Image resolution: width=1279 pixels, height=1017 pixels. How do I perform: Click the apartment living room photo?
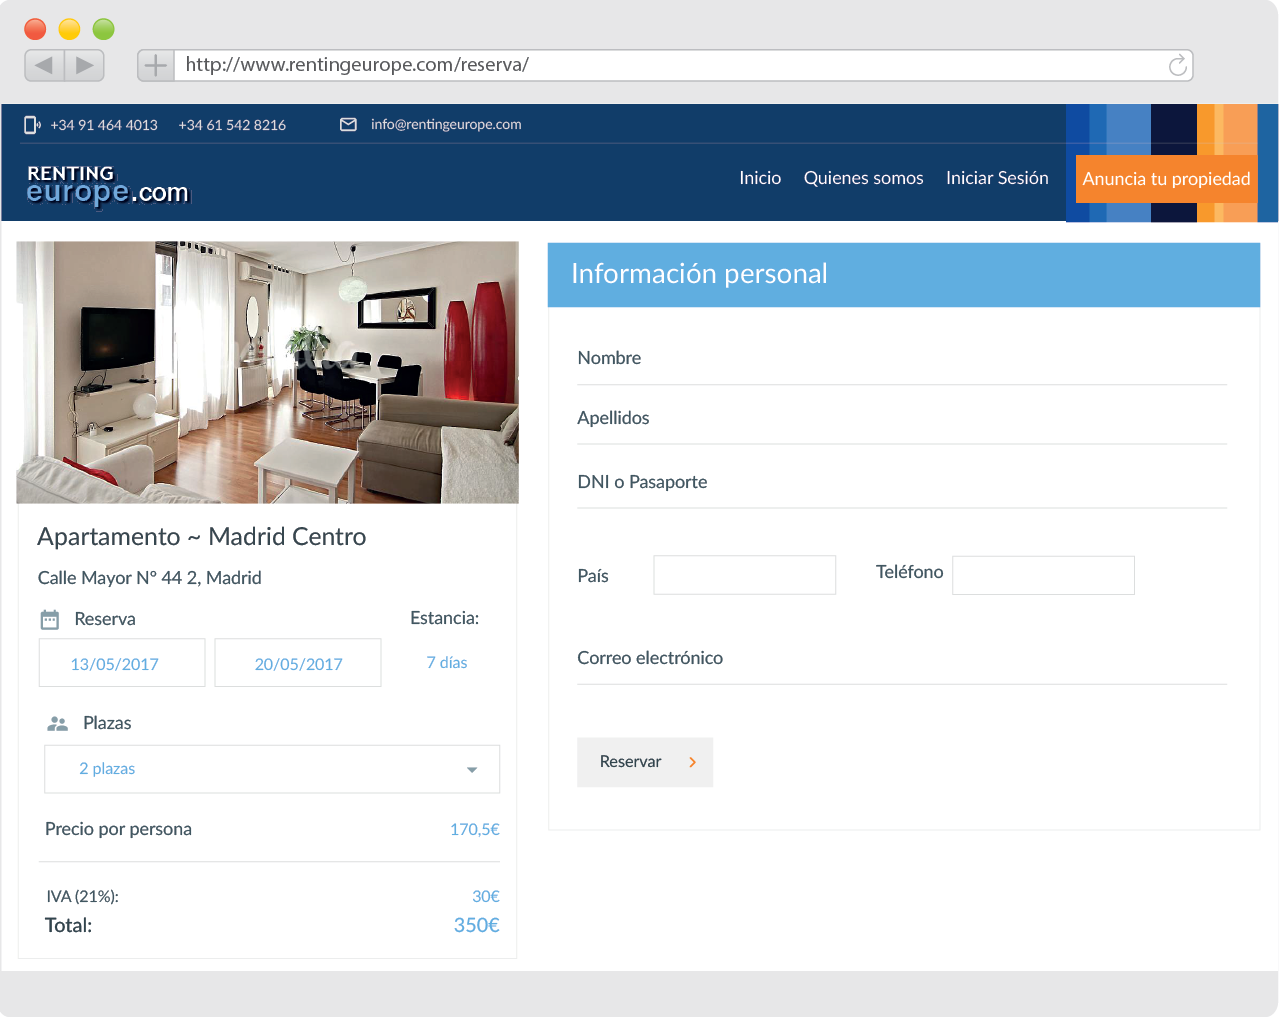click(x=268, y=372)
